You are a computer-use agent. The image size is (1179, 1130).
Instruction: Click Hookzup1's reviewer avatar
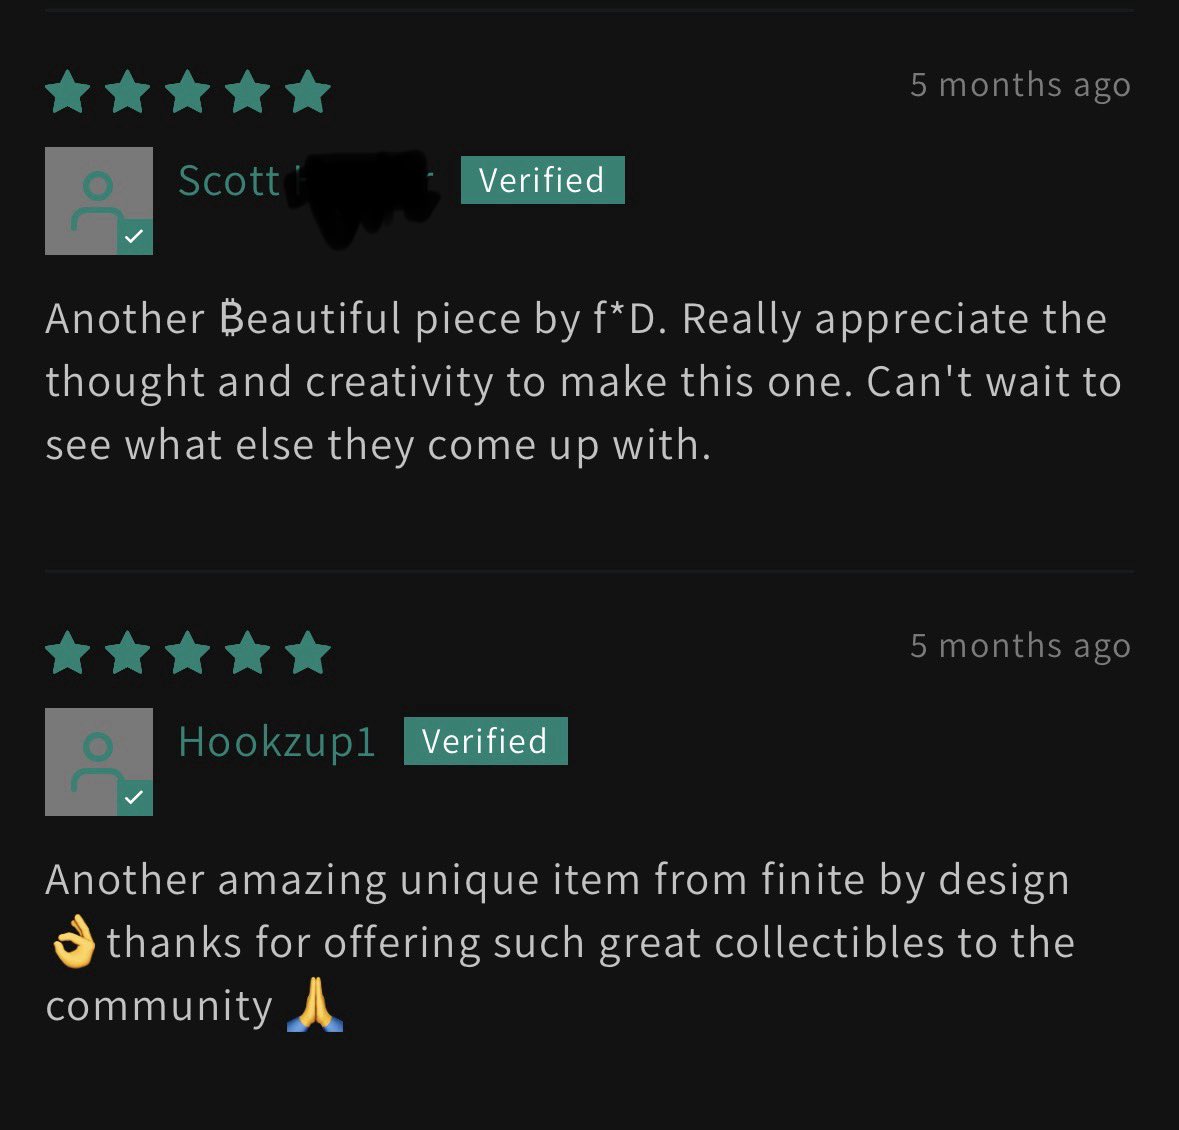click(x=99, y=762)
